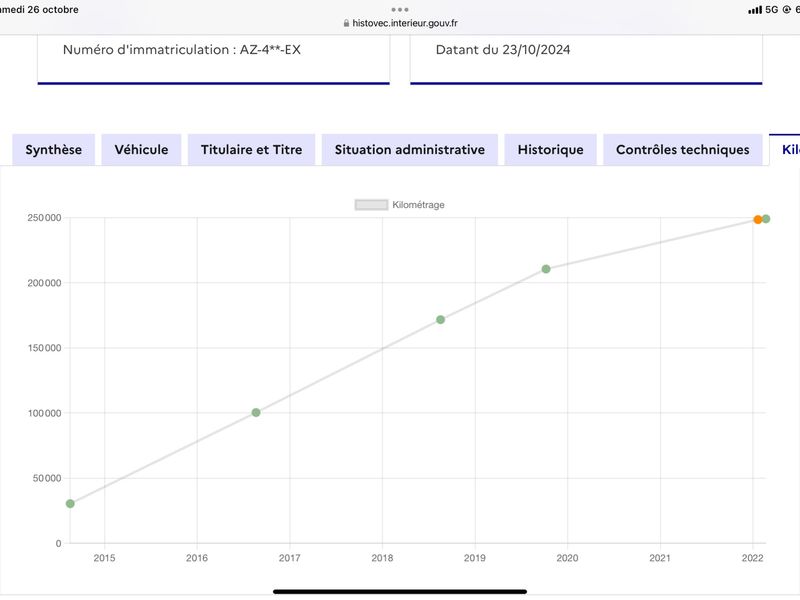800x600 pixels.
Task: Tap the home indicator bar at bottom
Action: pos(400,592)
